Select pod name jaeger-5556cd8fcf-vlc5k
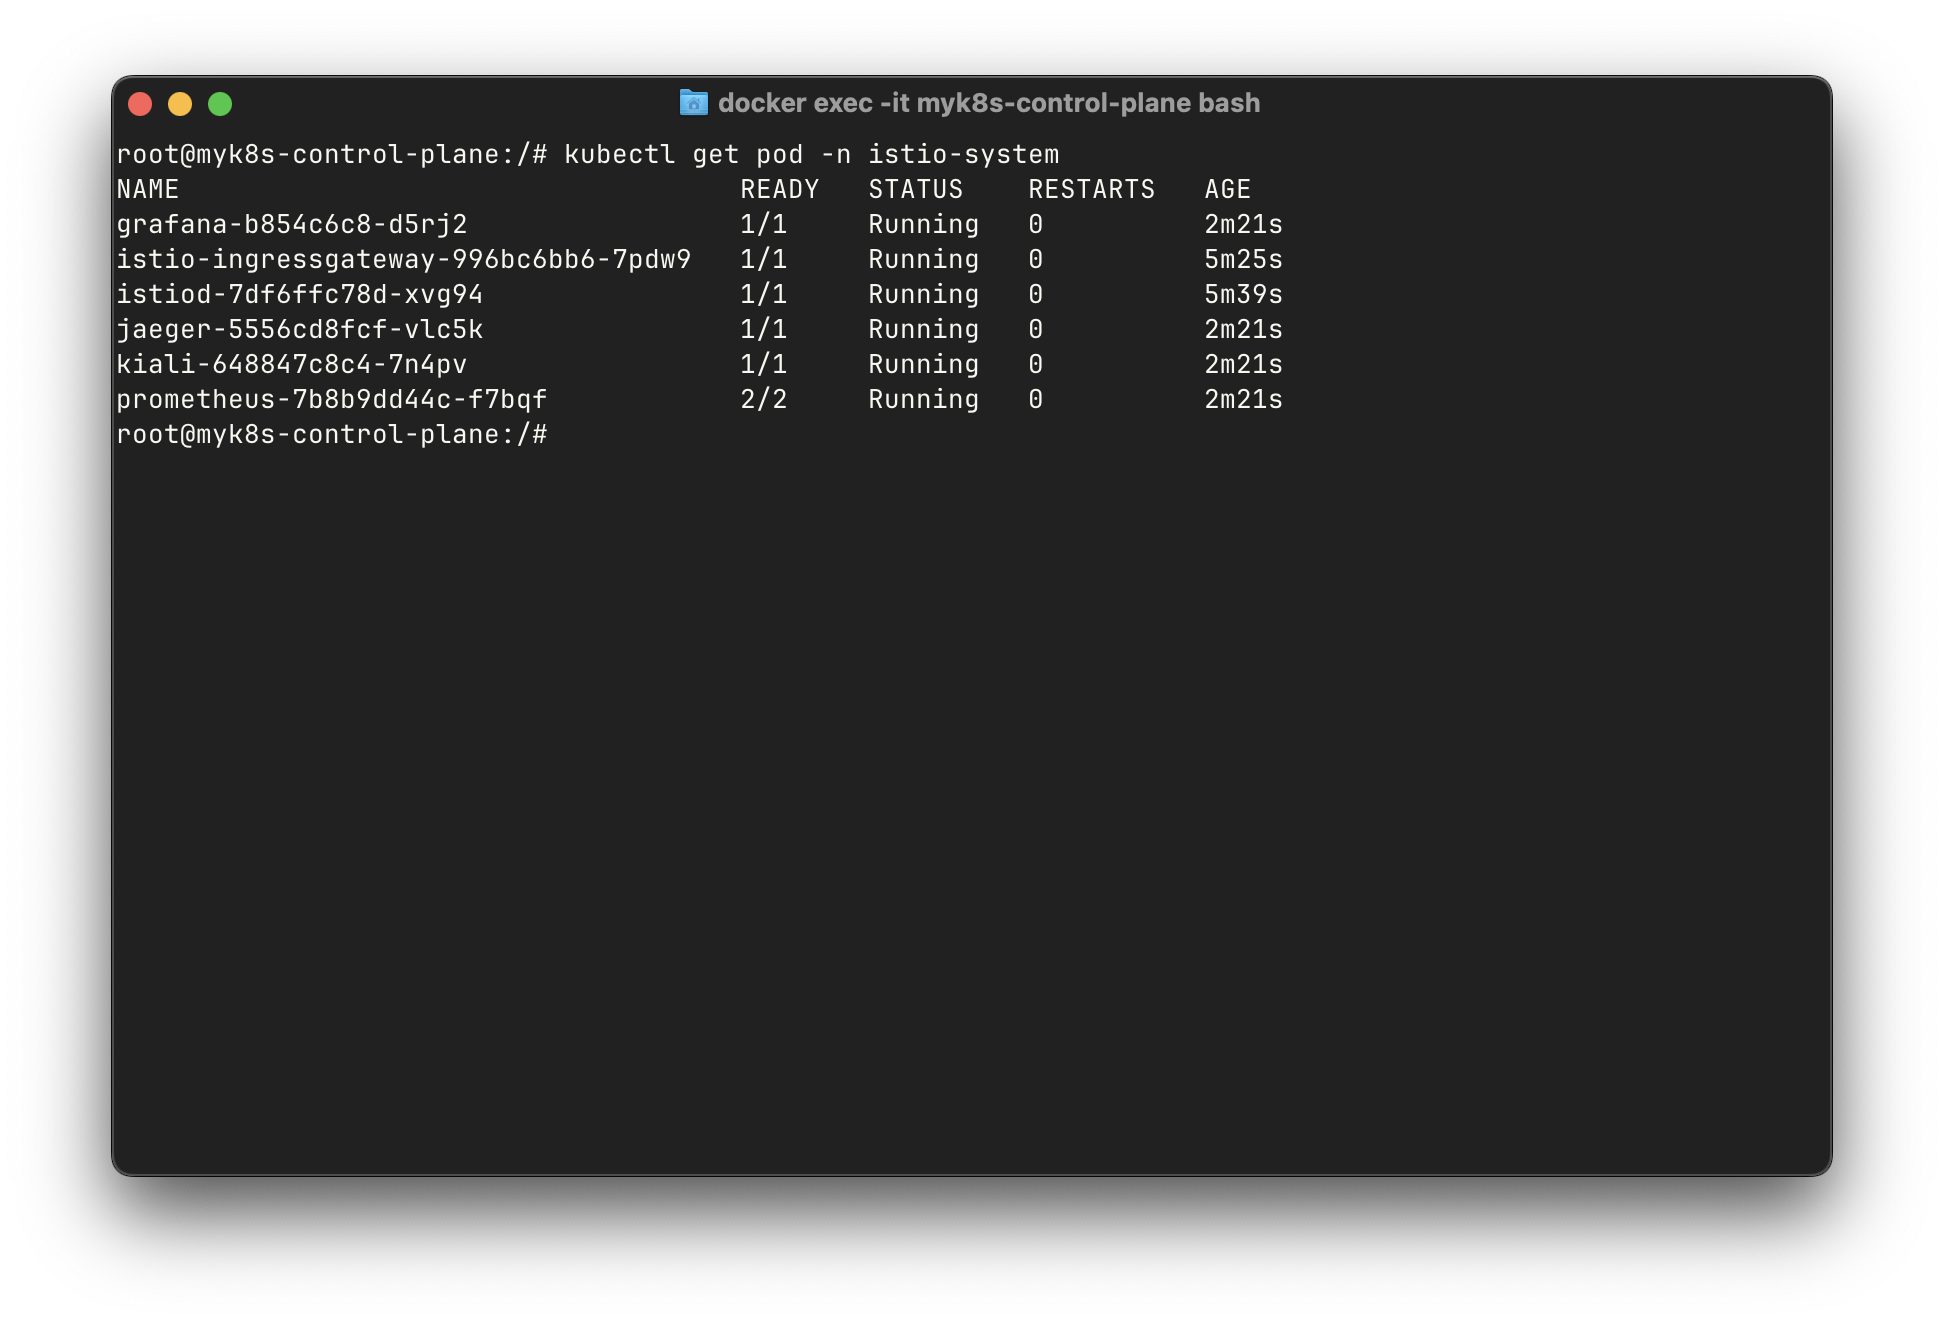1944x1324 pixels. (300, 330)
